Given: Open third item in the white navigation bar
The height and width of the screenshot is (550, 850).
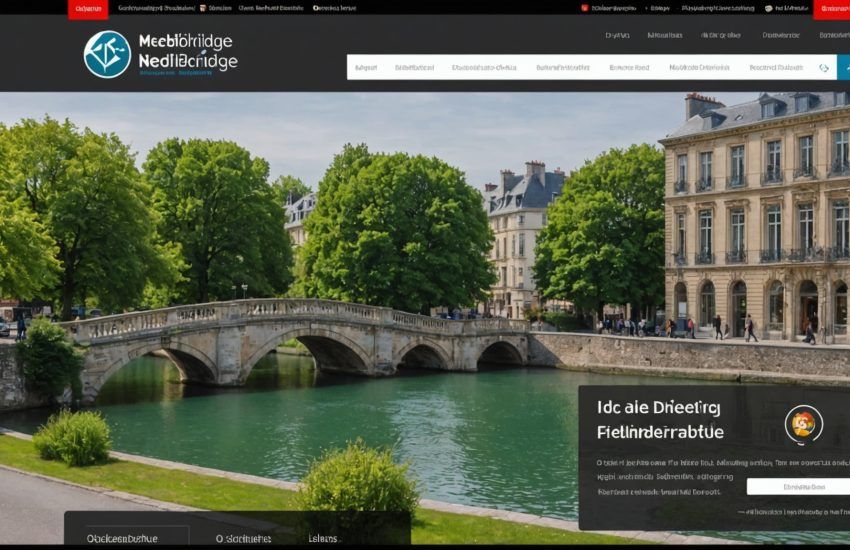Looking at the screenshot, I should [x=484, y=68].
